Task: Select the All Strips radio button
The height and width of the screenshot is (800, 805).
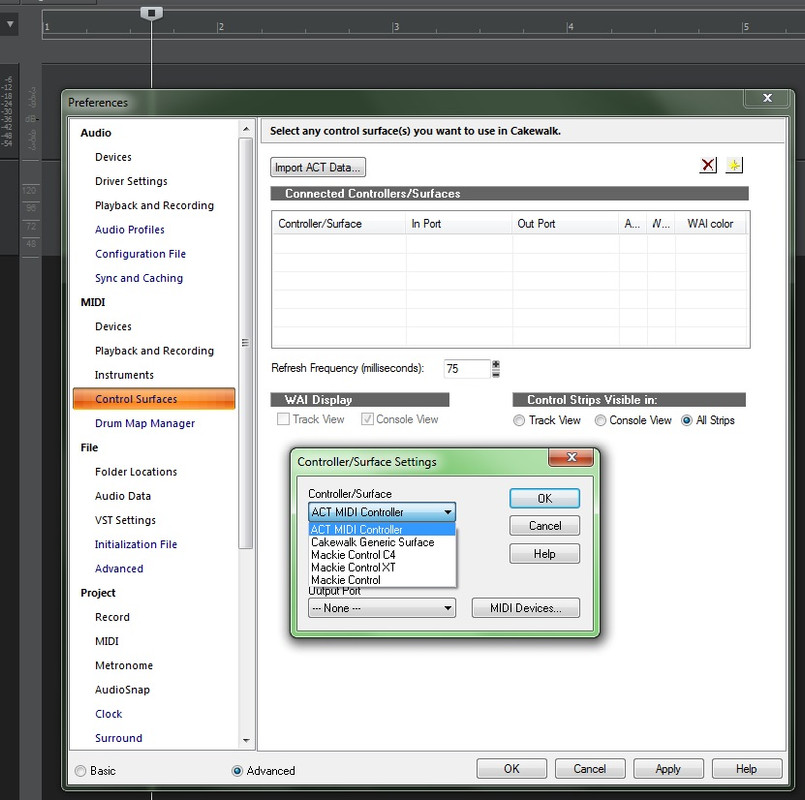Action: click(x=687, y=420)
